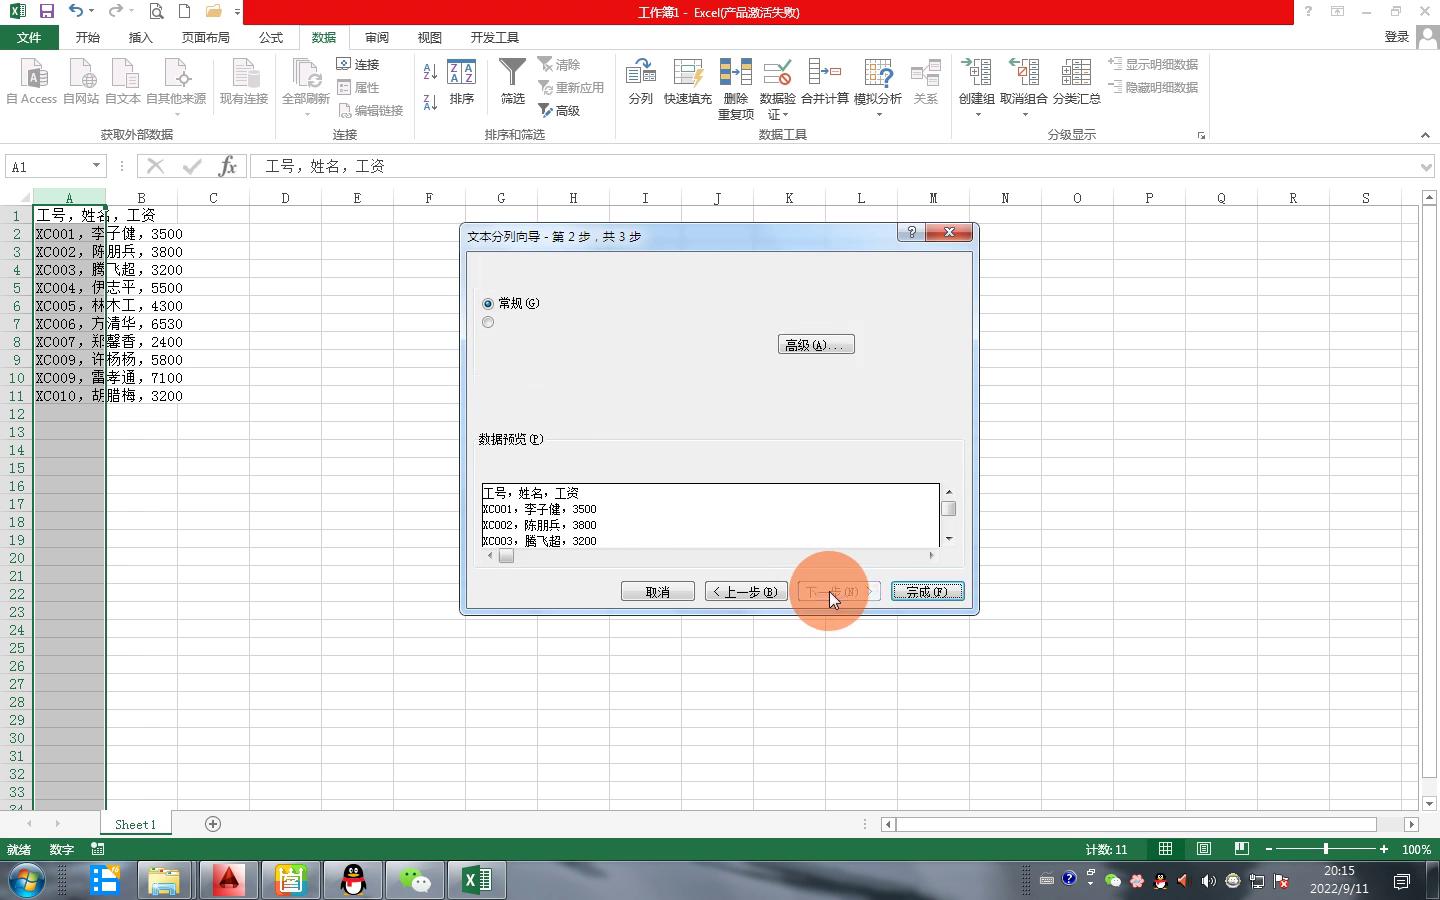The width and height of the screenshot is (1440, 900).
Task: Click the Consolidate (合并计算) icon
Action: coord(824,74)
